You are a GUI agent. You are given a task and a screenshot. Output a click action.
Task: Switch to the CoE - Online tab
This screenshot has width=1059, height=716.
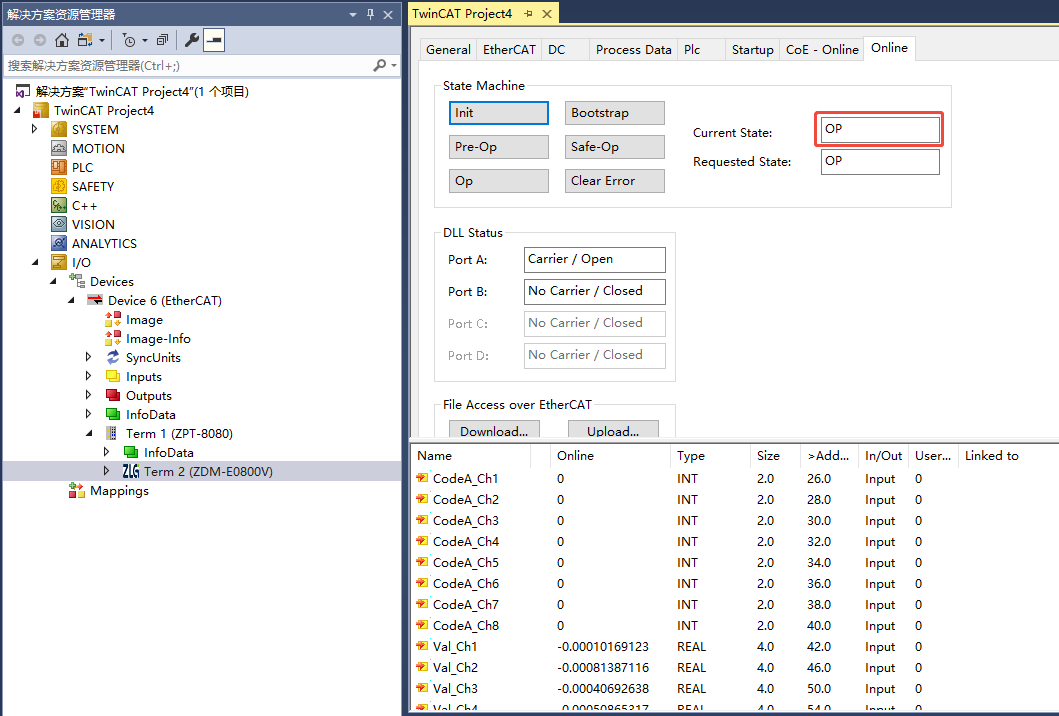pyautogui.click(x=822, y=49)
